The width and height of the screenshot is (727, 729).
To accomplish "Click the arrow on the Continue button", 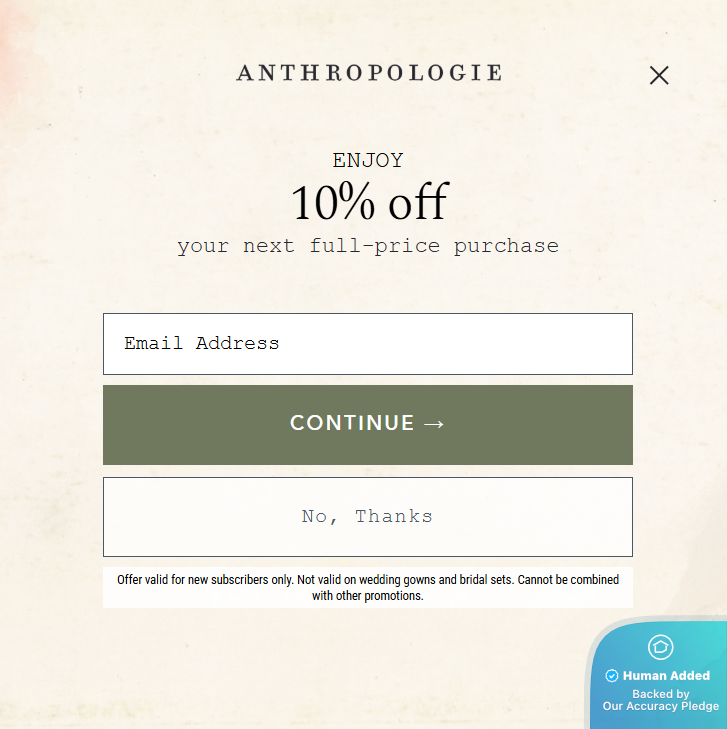I will point(434,424).
